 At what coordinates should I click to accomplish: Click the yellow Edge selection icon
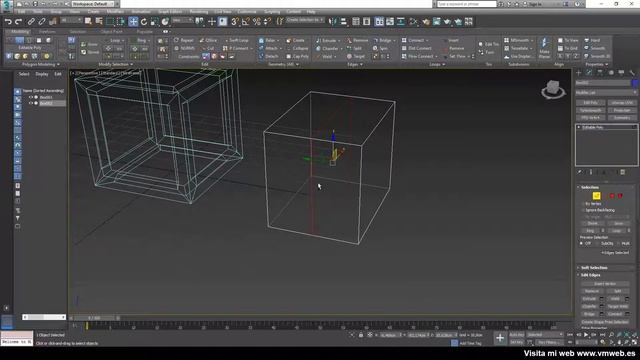596,196
